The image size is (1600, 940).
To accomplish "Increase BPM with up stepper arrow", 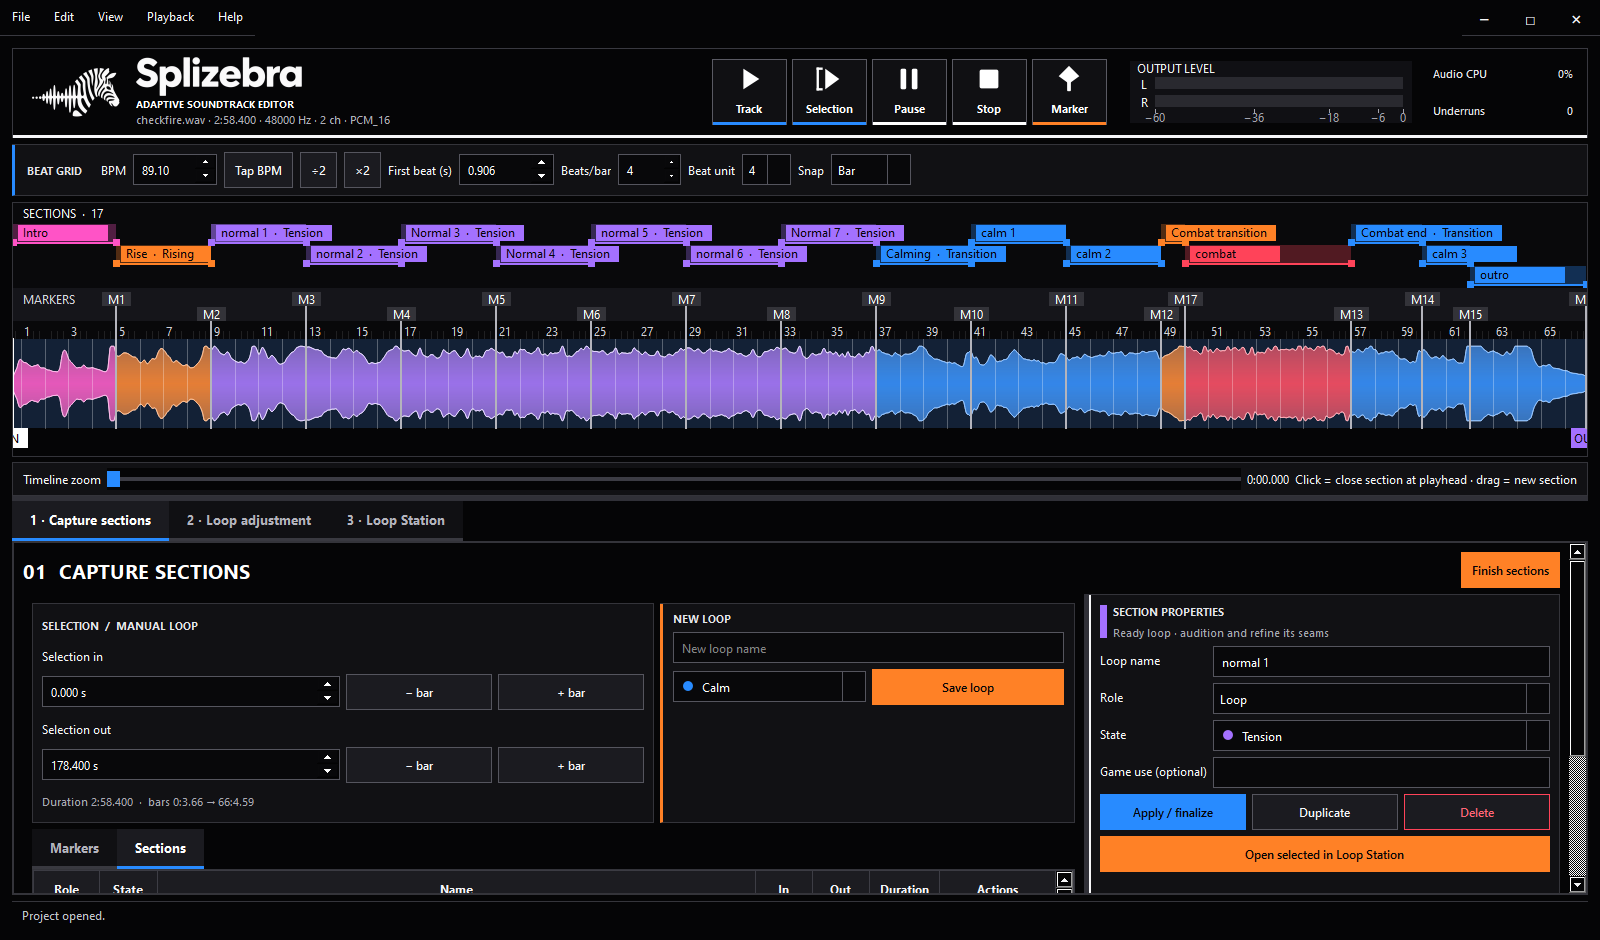I will (x=206, y=163).
